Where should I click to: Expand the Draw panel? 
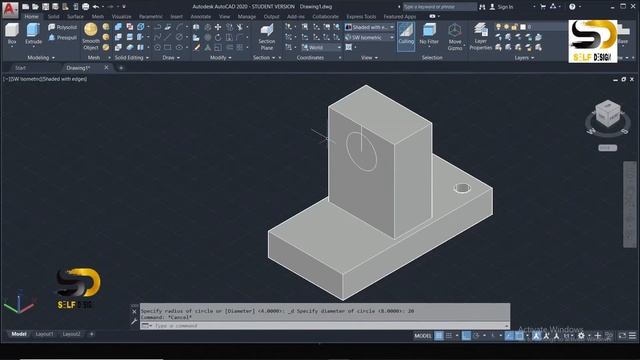pyautogui.click(x=171, y=58)
